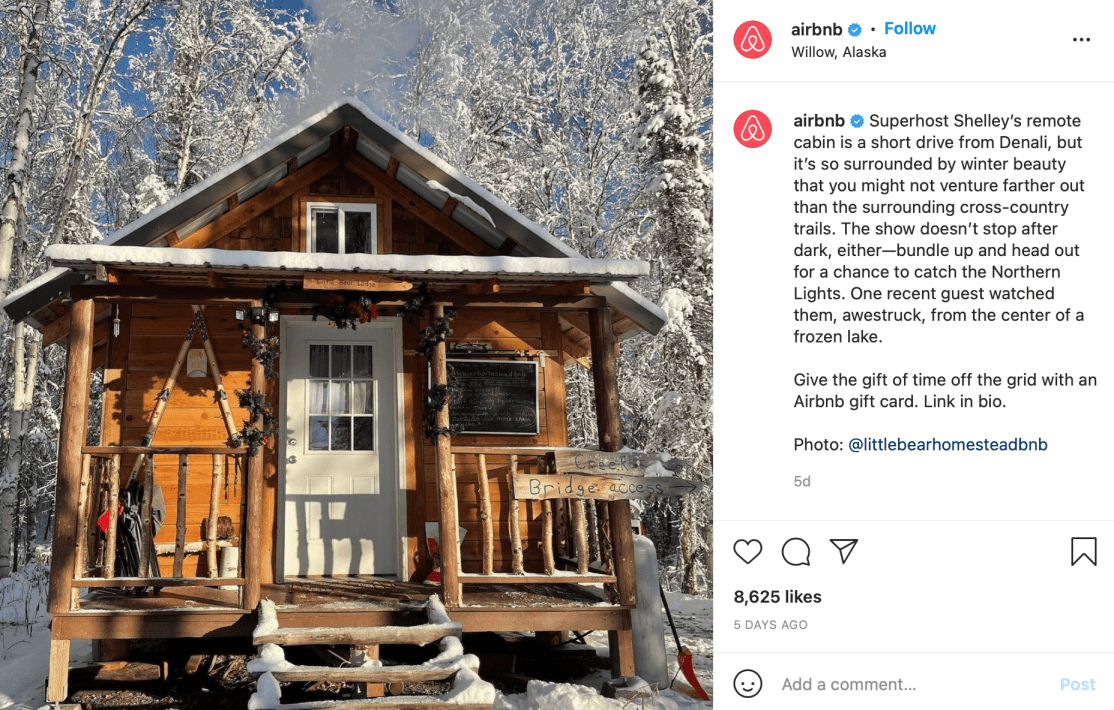Open the three-dots more options menu
The width and height of the screenshot is (1114, 710).
(x=1081, y=40)
